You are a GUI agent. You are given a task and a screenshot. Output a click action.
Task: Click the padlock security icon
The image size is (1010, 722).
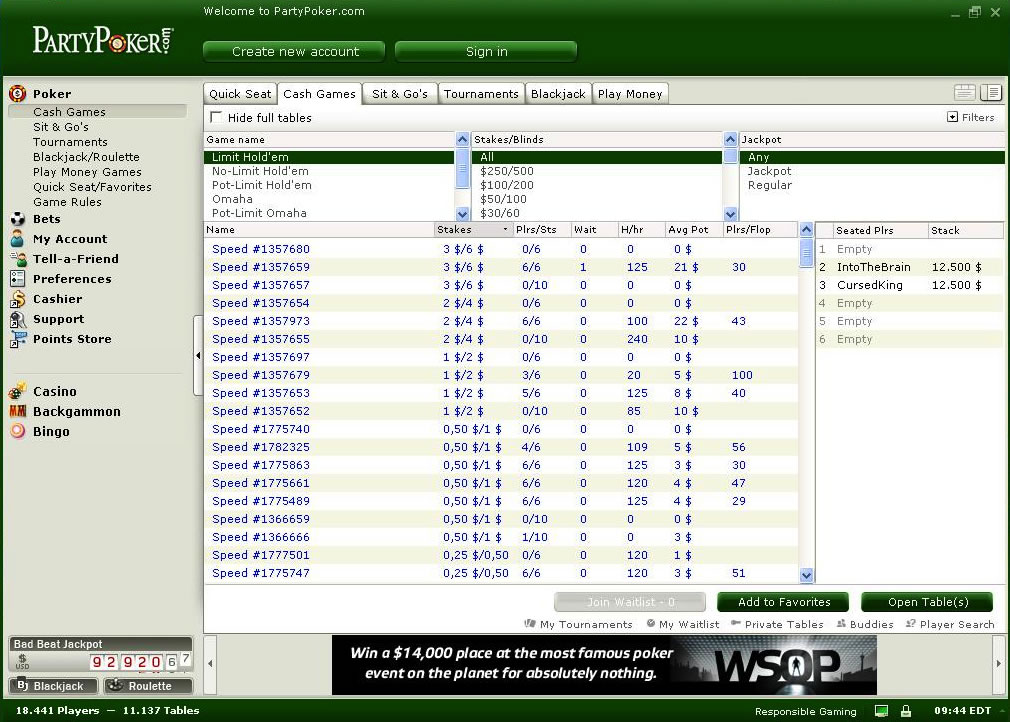(906, 711)
